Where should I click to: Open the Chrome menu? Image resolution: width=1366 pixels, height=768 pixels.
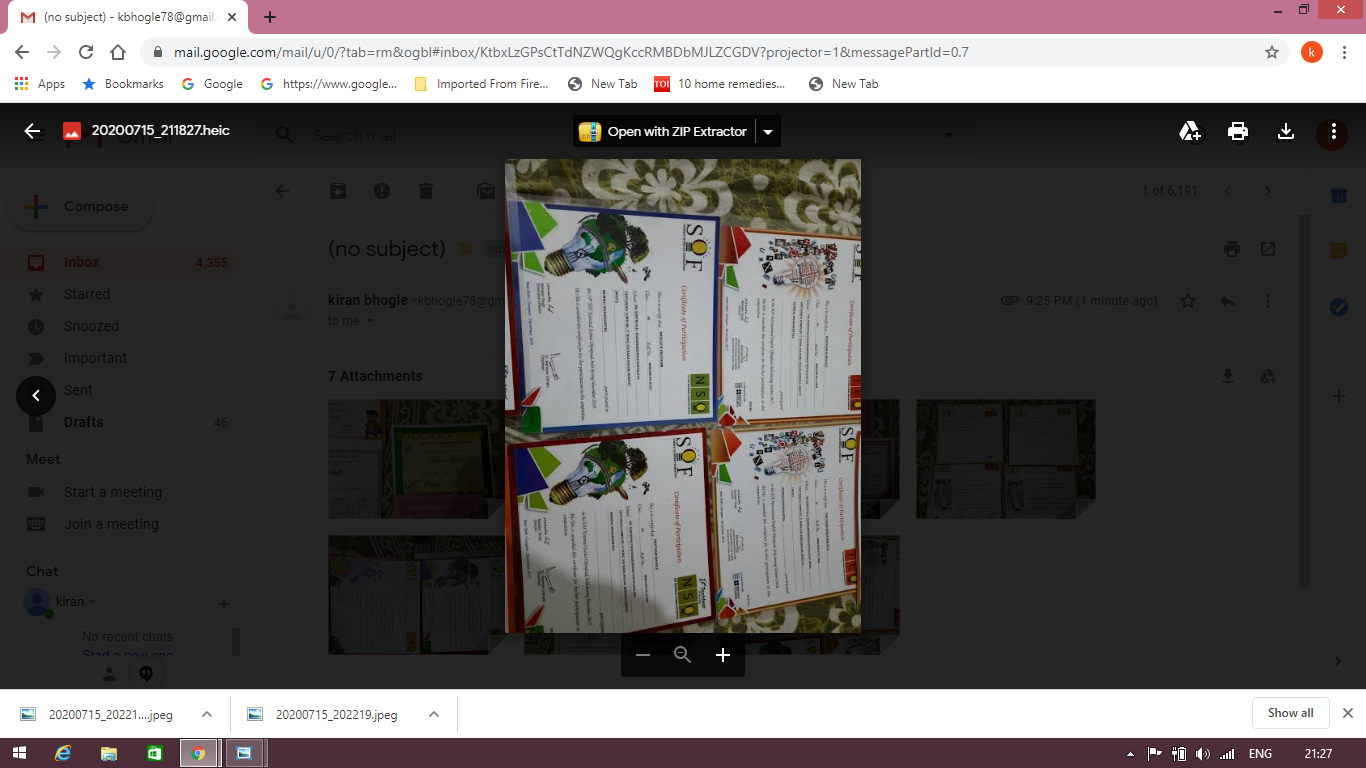(1345, 52)
